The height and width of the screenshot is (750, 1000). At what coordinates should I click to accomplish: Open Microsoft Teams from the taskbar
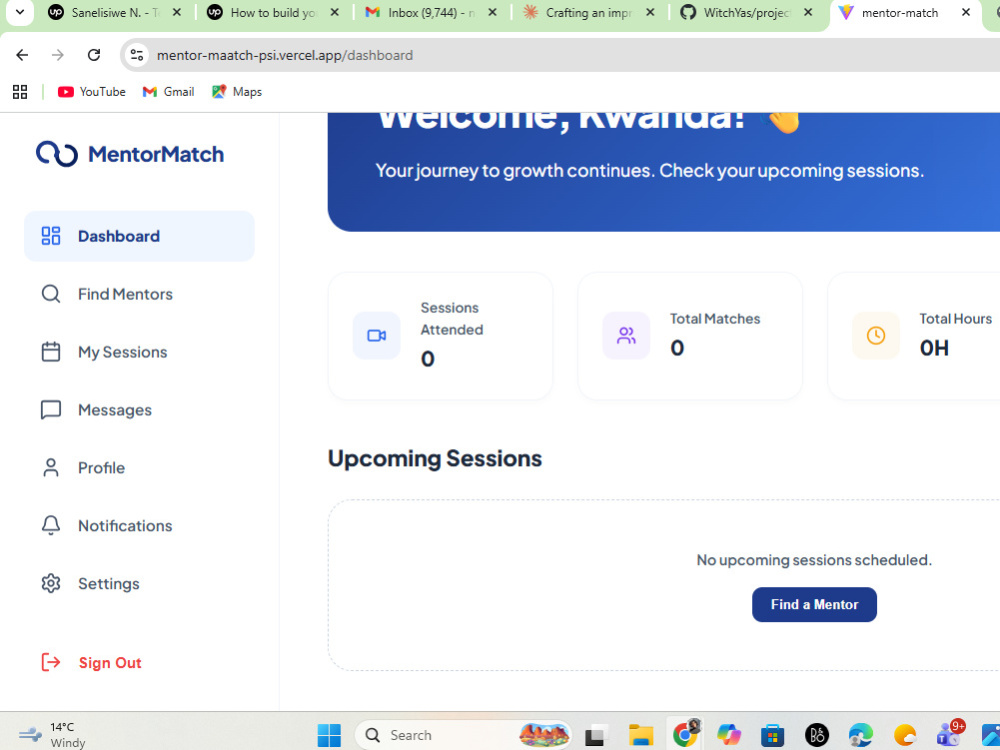point(949,734)
